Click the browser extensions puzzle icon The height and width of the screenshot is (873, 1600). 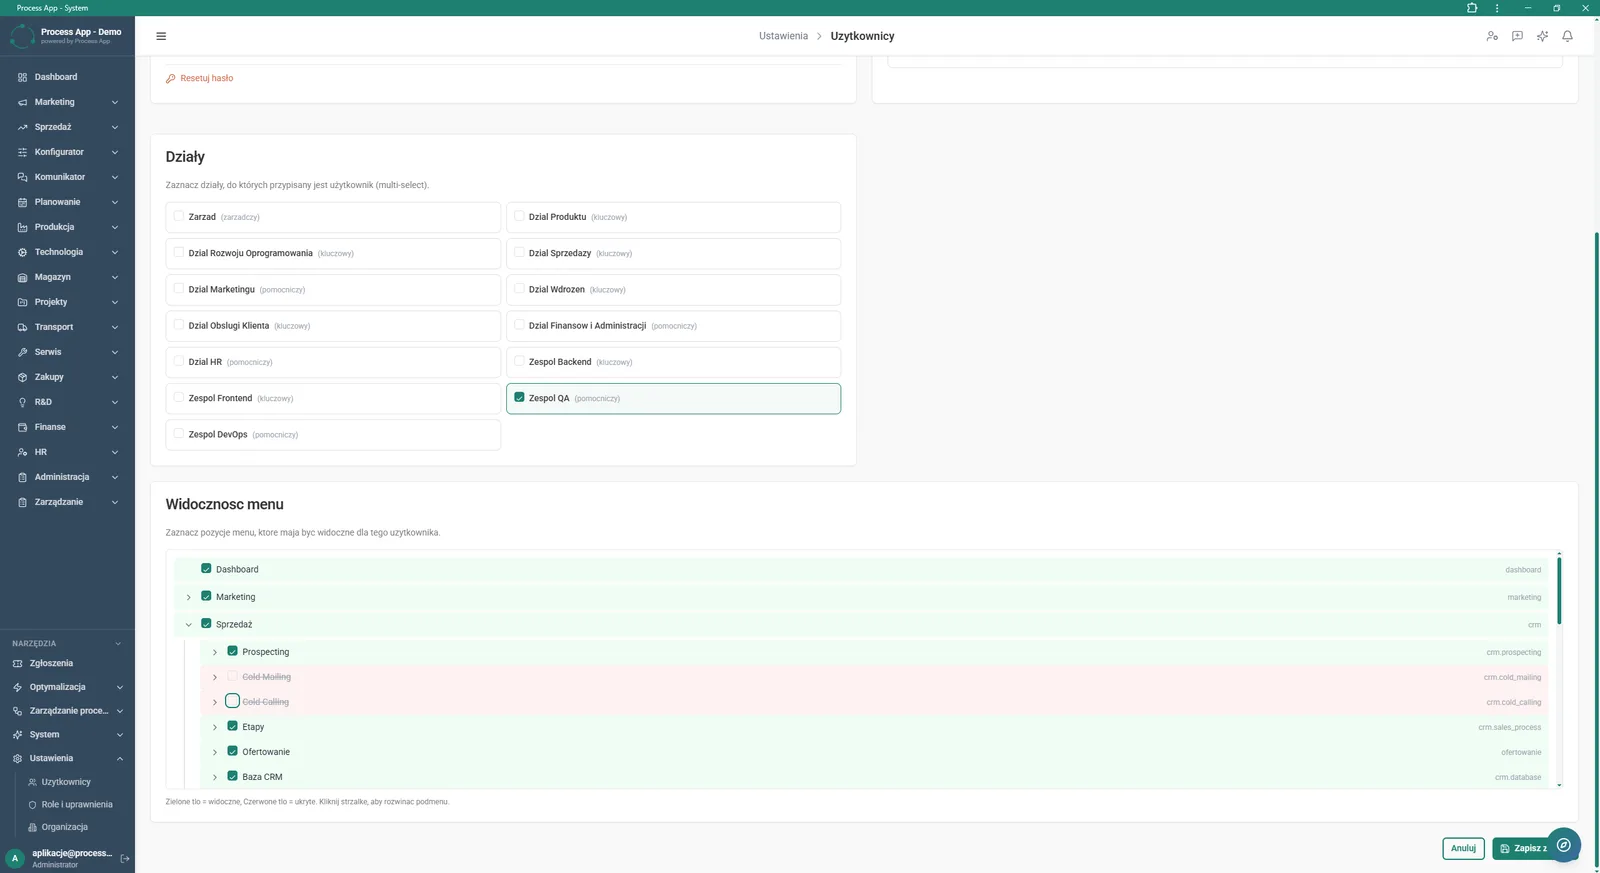(1472, 8)
